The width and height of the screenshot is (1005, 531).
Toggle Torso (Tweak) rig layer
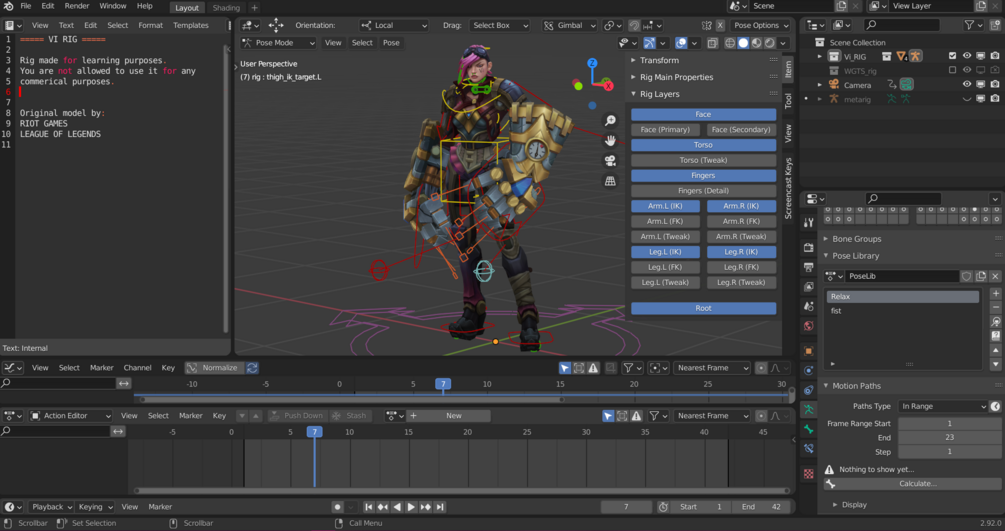click(703, 160)
